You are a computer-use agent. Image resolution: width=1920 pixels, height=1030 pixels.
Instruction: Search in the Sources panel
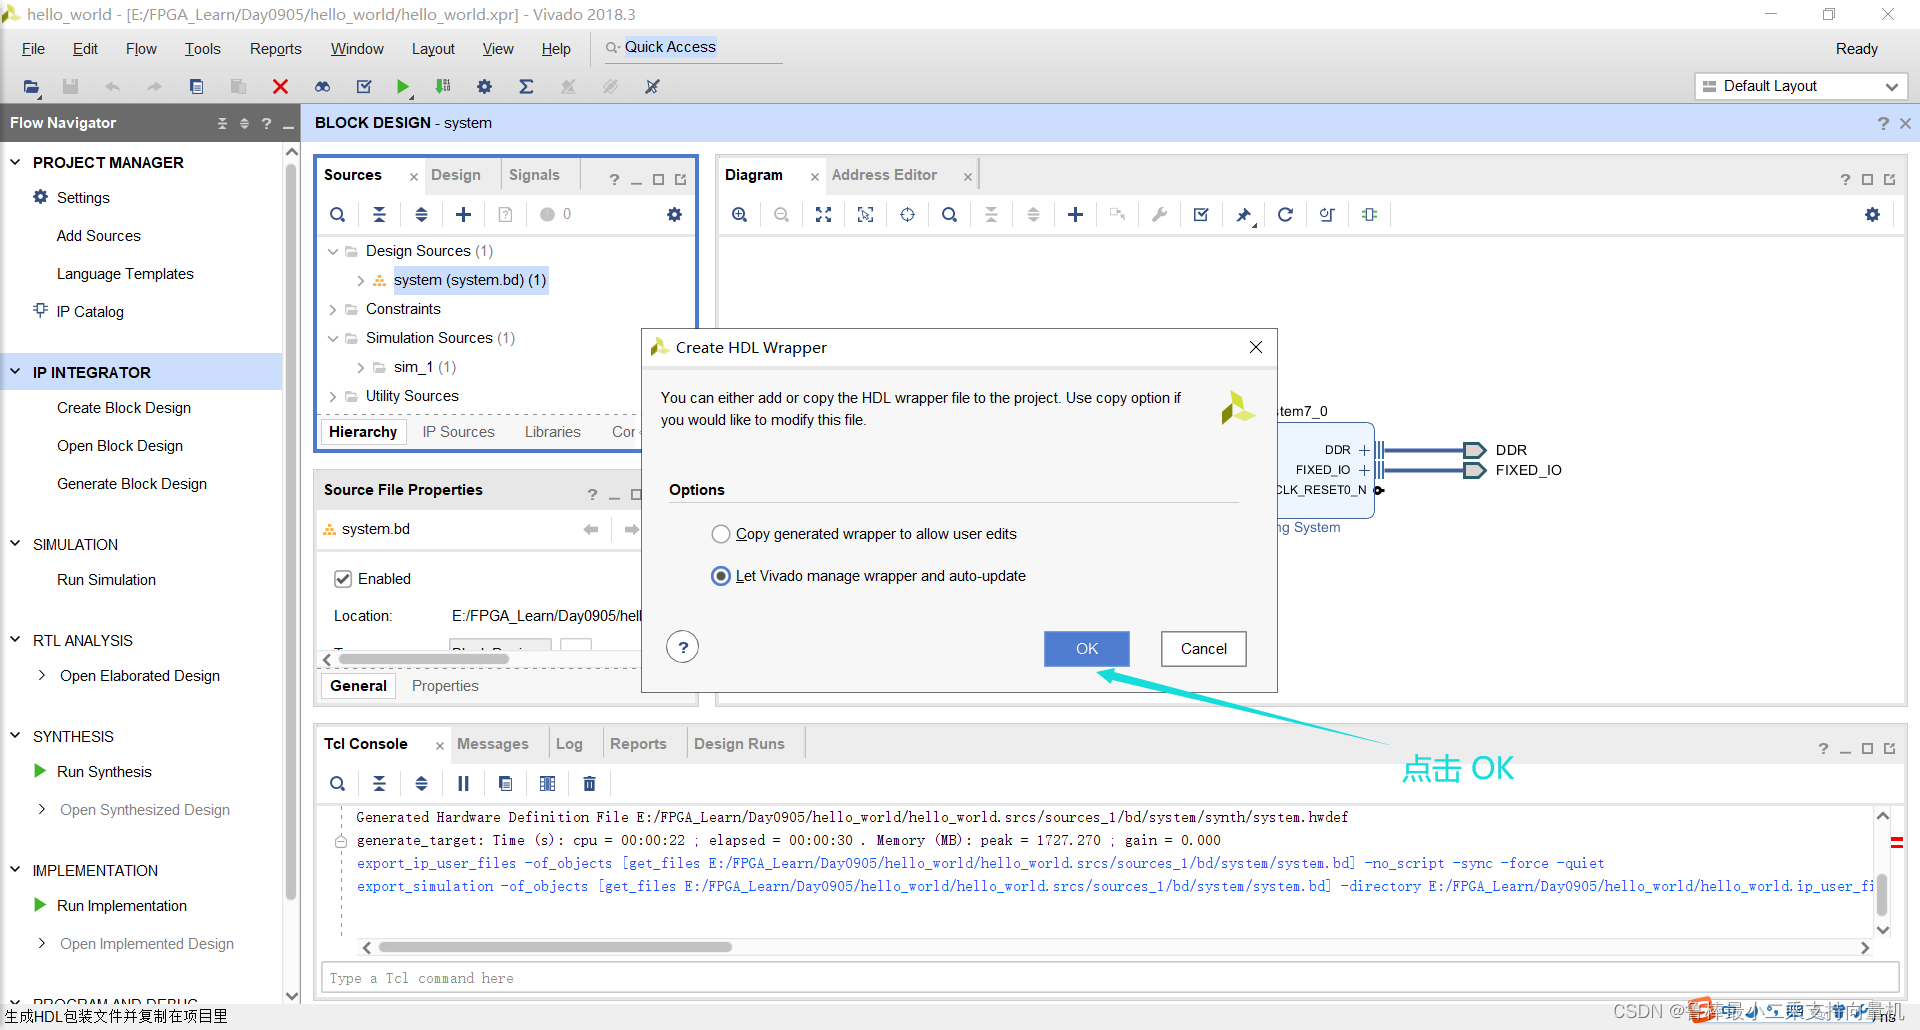click(x=338, y=214)
